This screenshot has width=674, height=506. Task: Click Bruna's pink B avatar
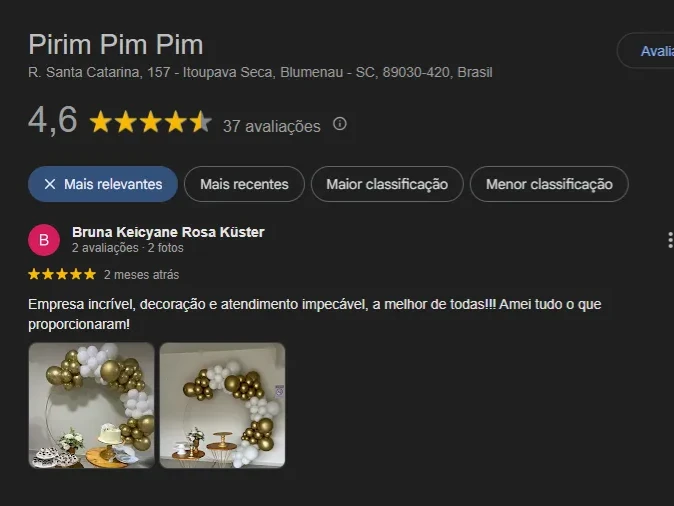pyautogui.click(x=44, y=240)
